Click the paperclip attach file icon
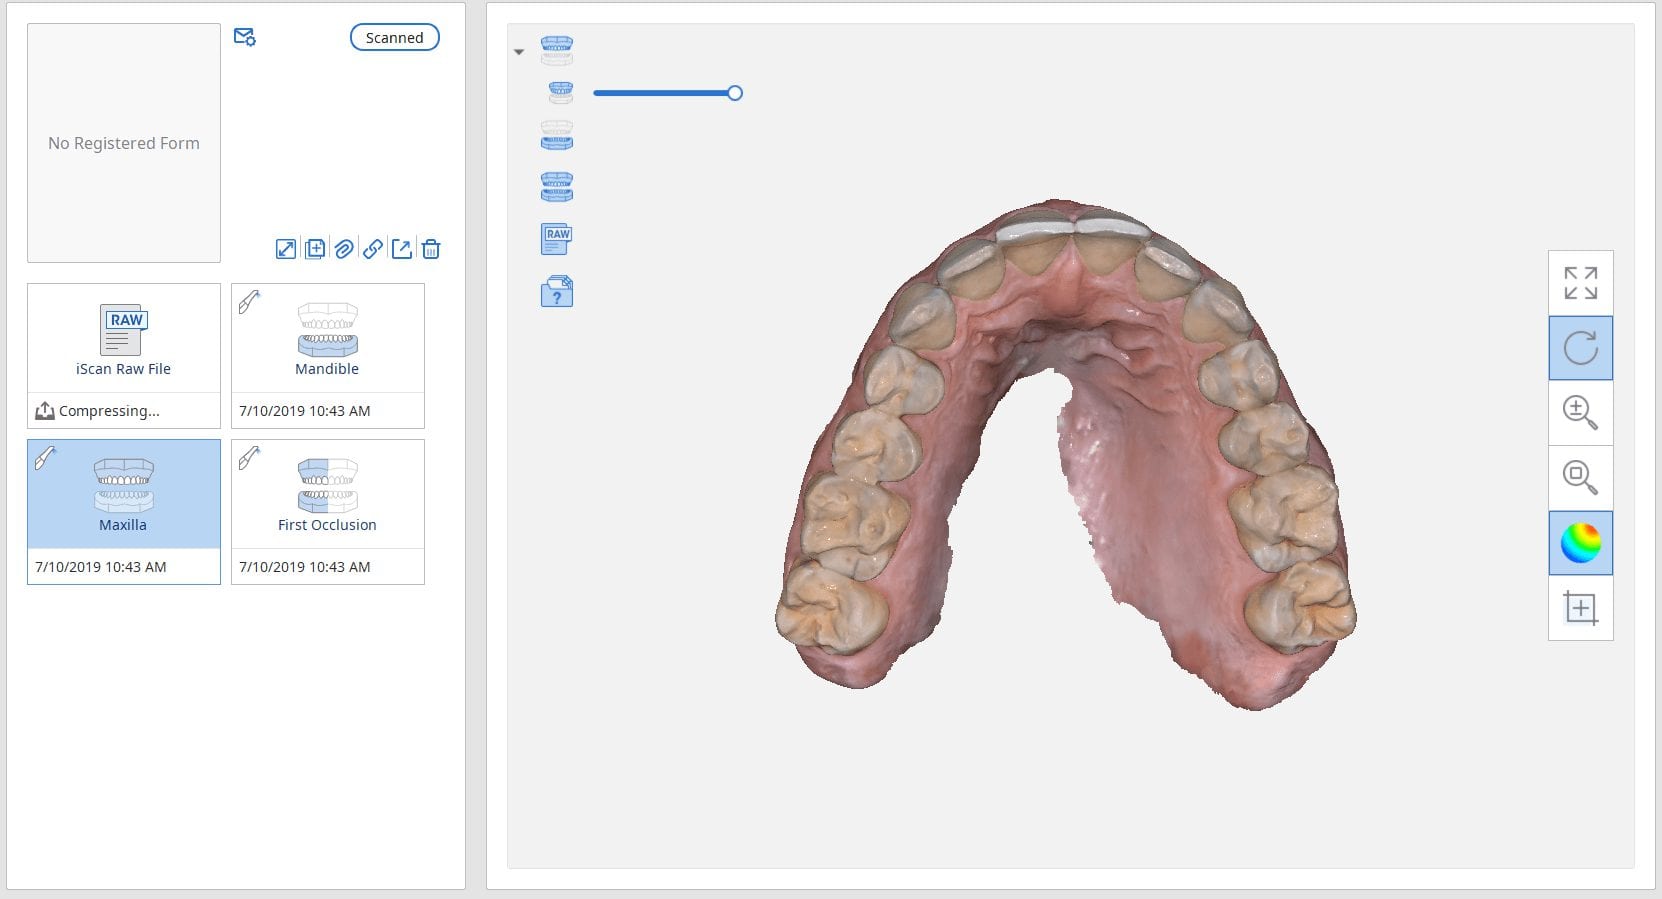 click(x=344, y=249)
